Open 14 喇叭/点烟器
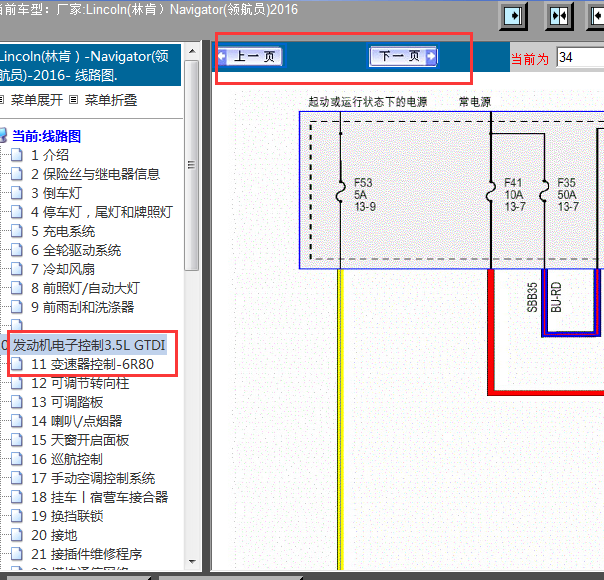 (x=77, y=421)
